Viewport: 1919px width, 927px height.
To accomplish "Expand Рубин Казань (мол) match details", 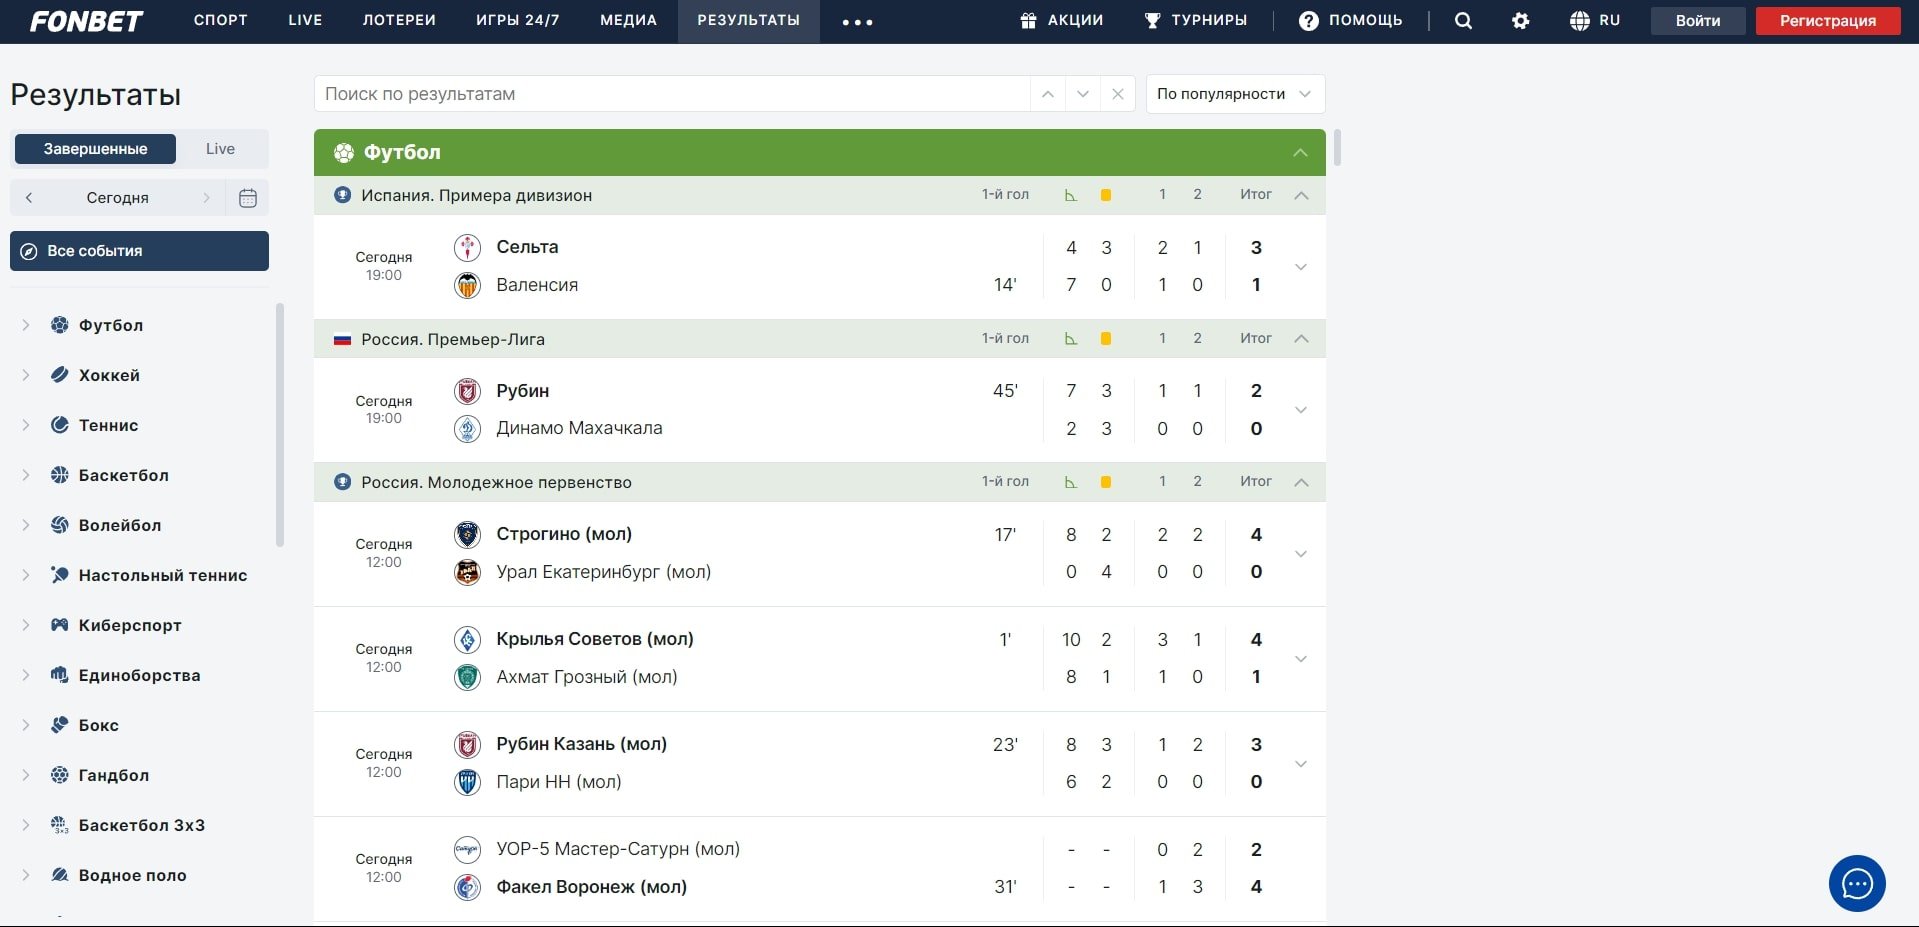I will click(x=1301, y=764).
